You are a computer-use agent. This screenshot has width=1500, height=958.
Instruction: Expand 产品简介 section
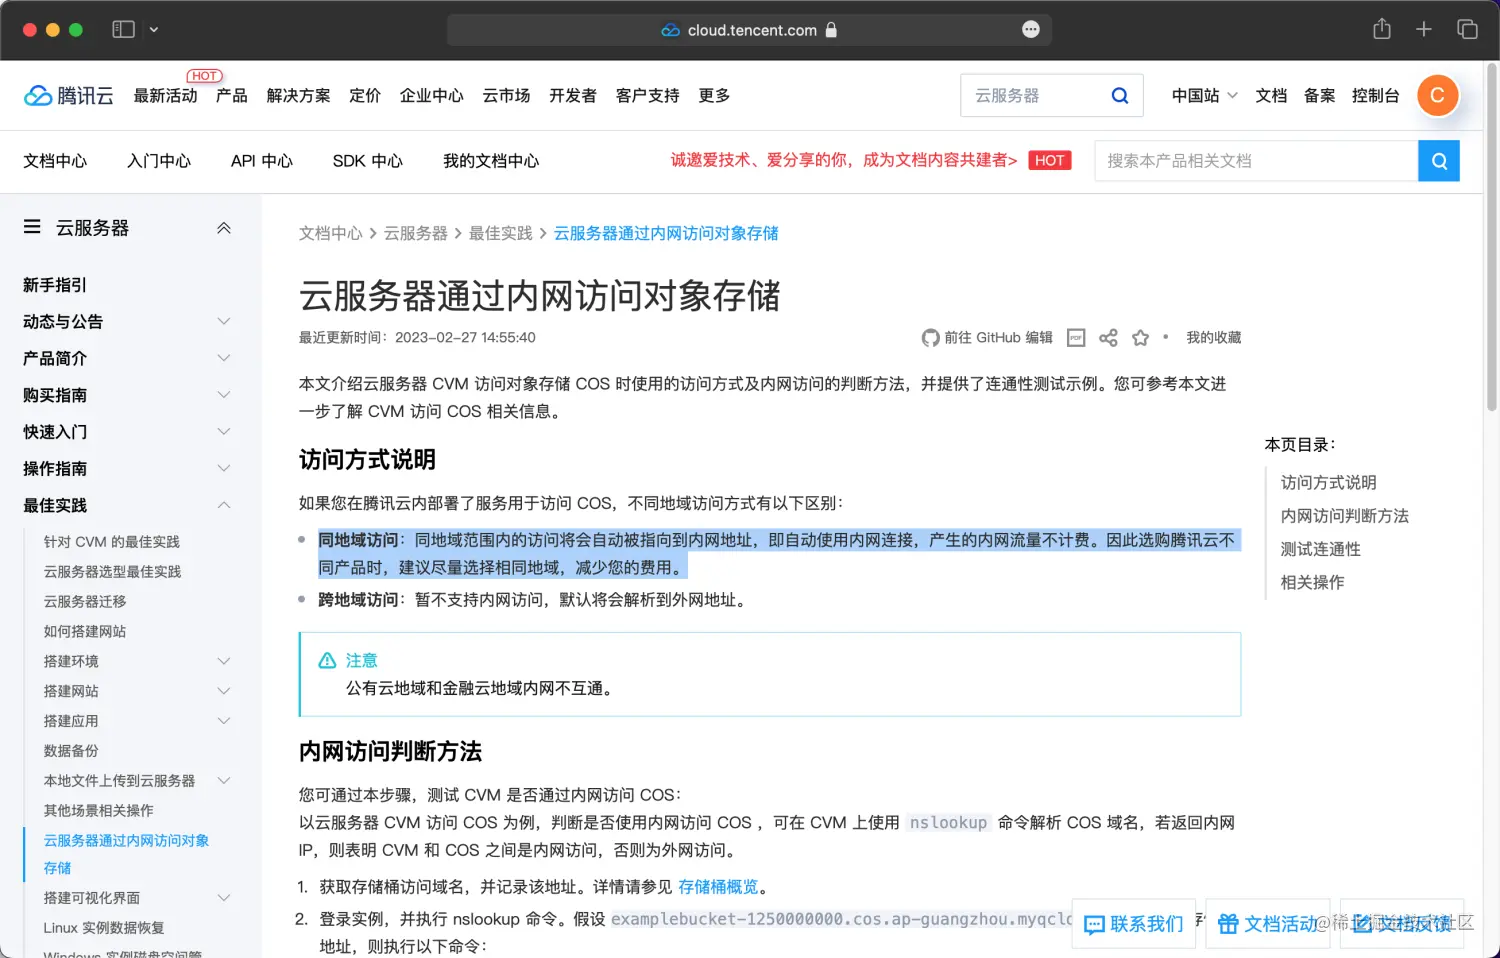click(224, 358)
